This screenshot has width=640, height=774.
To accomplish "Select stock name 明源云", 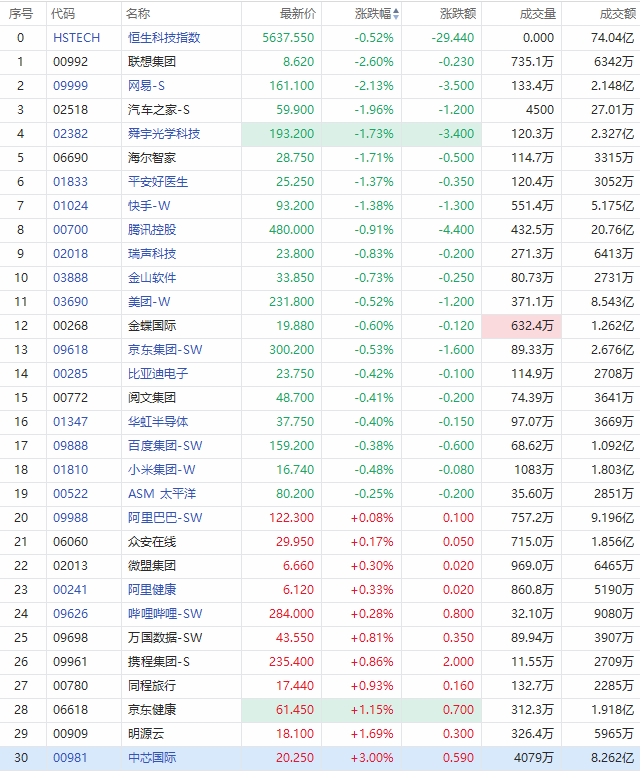I will pos(146,734).
